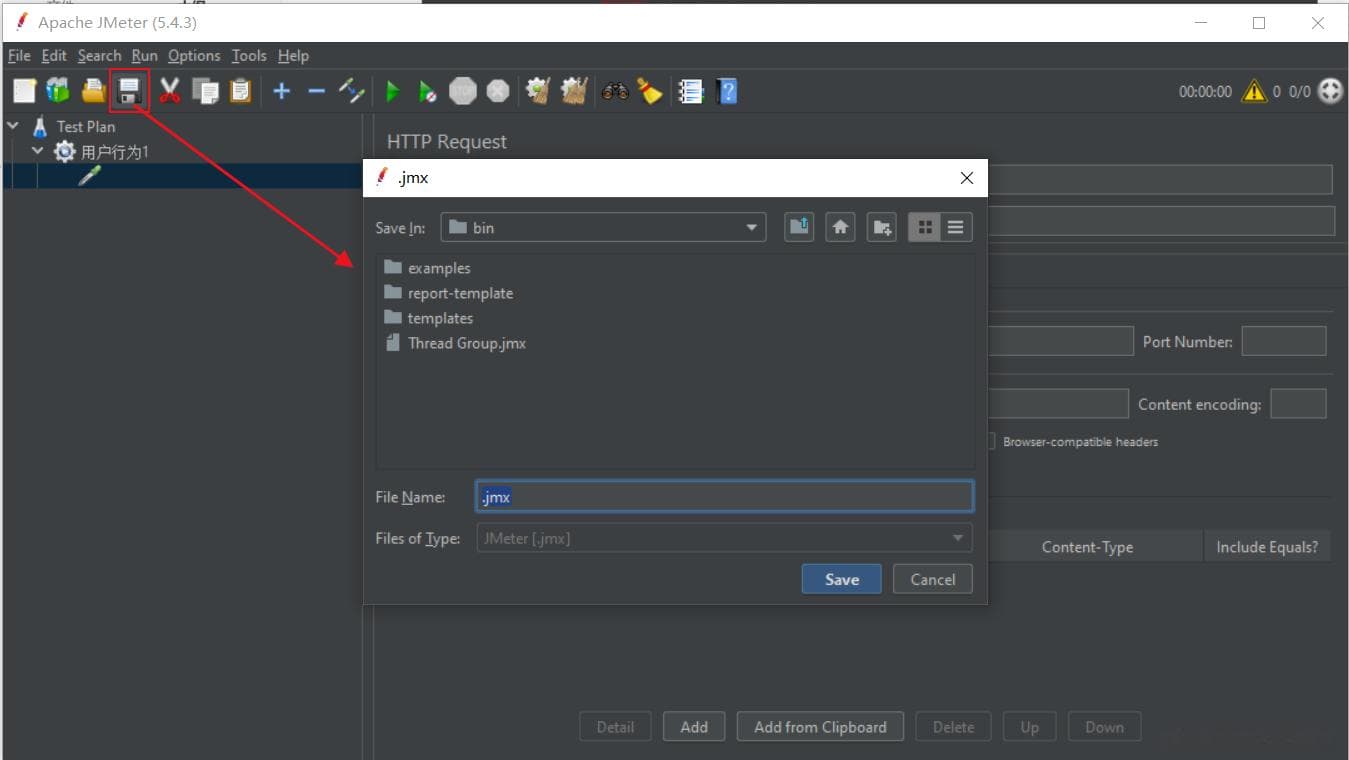This screenshot has width=1349, height=760.
Task: Click the File Name input field
Action: tap(725, 497)
